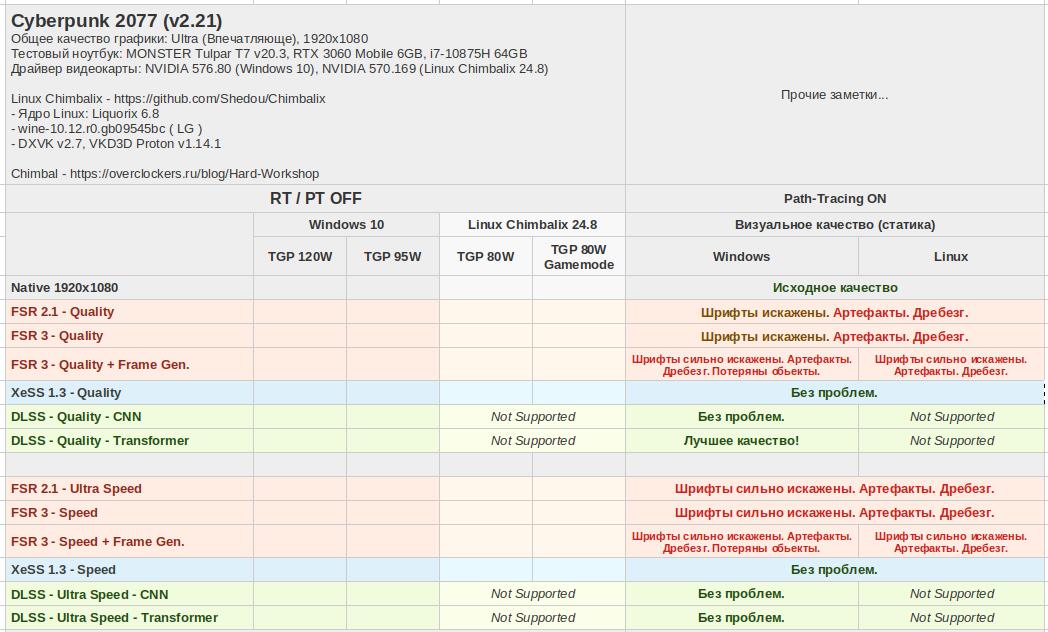Select the "Визуальное качество (статика)" header cell
This screenshot has height=632, width=1048.
tap(834, 225)
